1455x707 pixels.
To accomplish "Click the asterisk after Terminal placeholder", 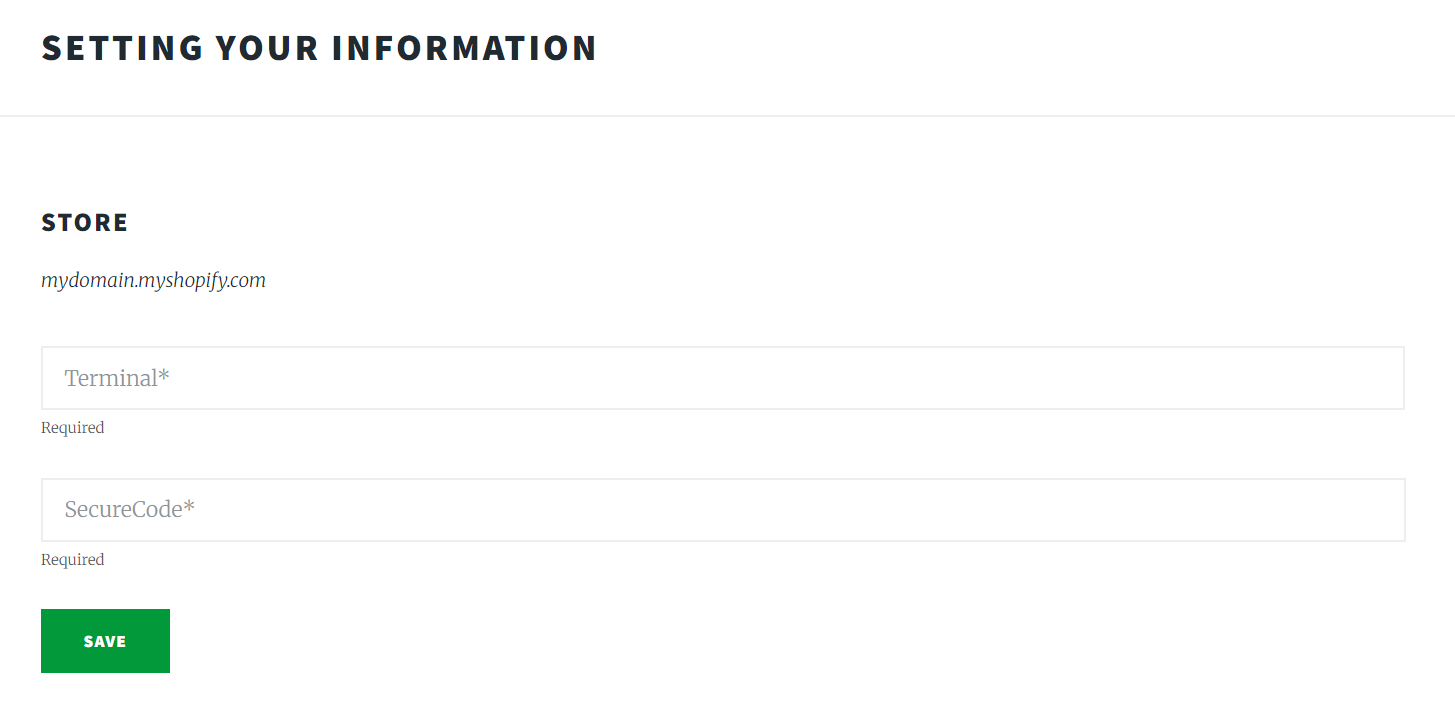I will (x=165, y=375).
